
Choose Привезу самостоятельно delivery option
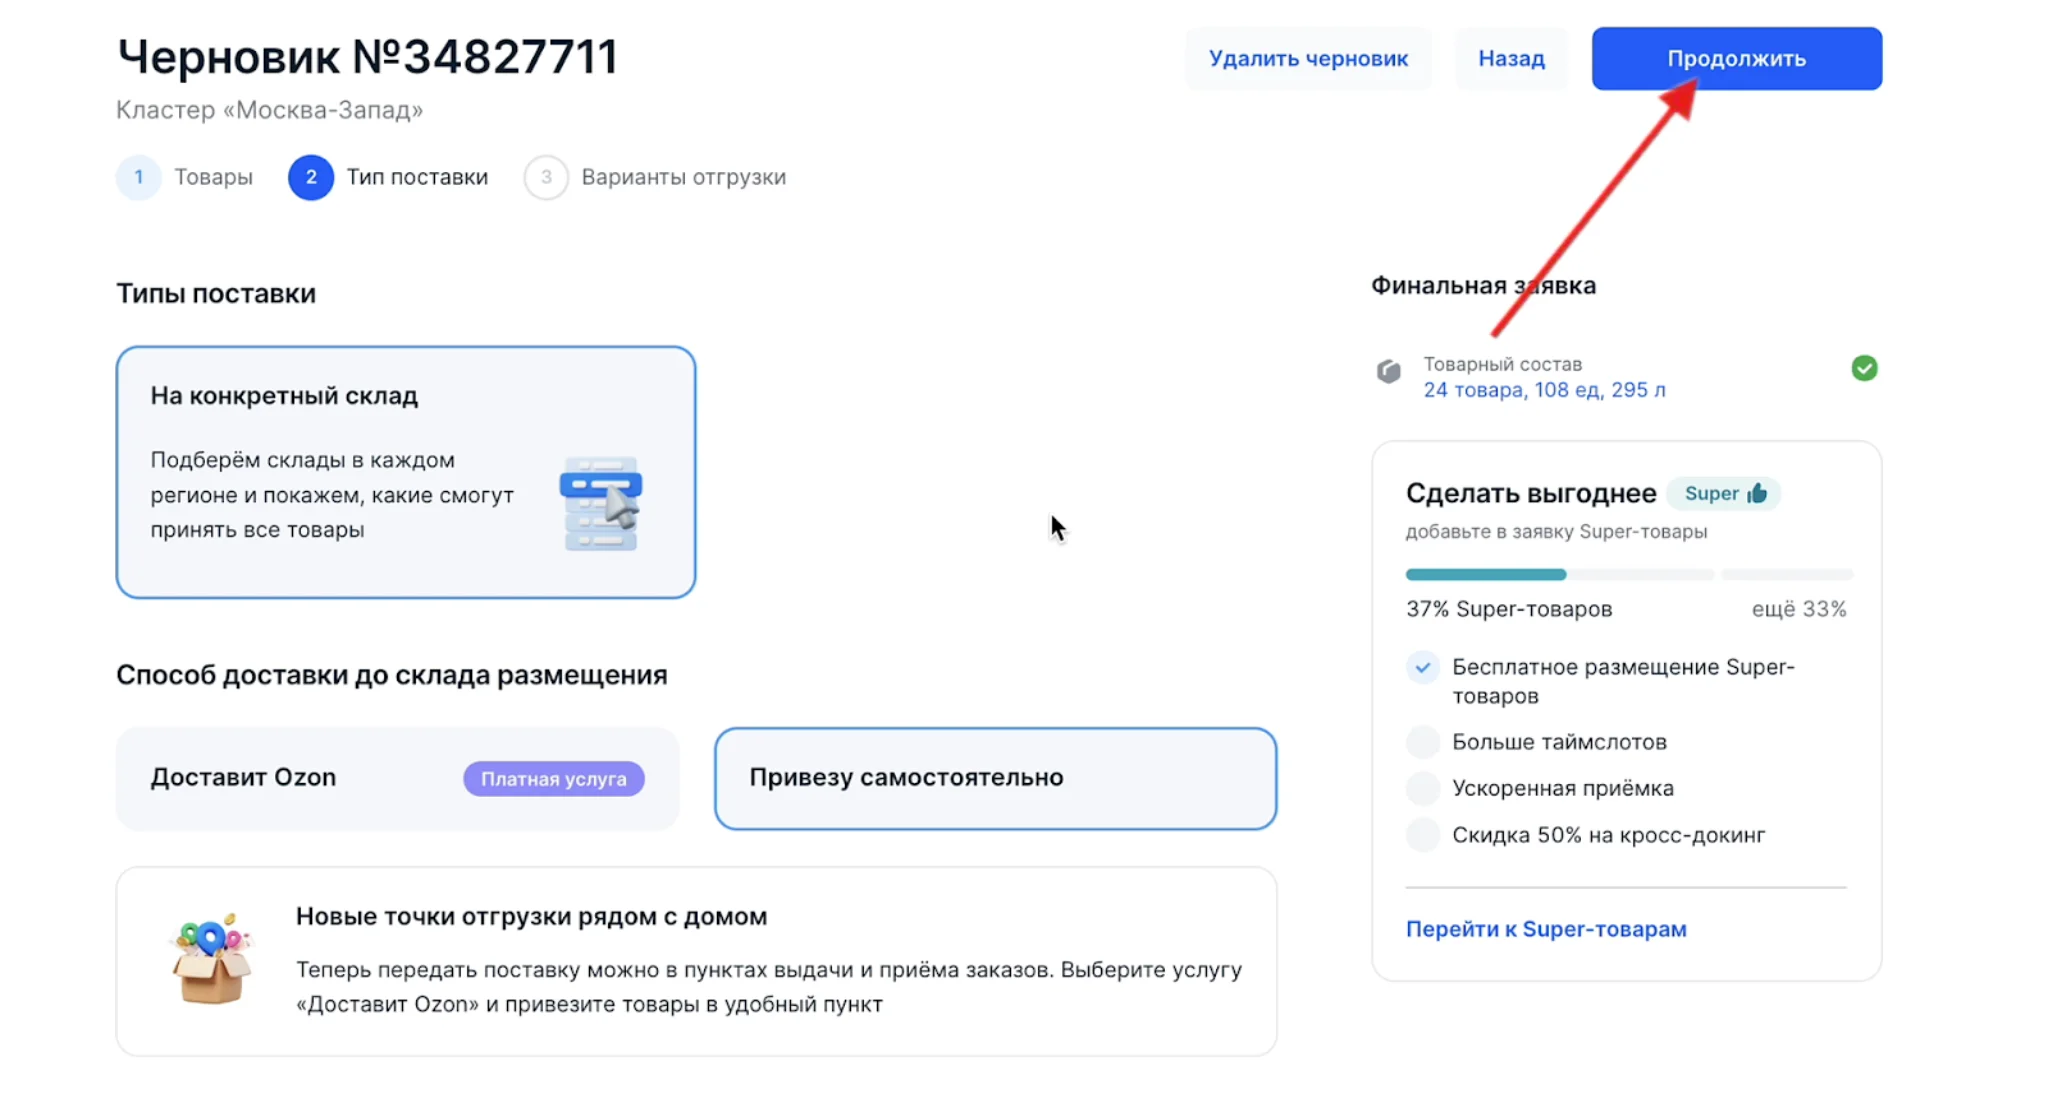click(995, 778)
